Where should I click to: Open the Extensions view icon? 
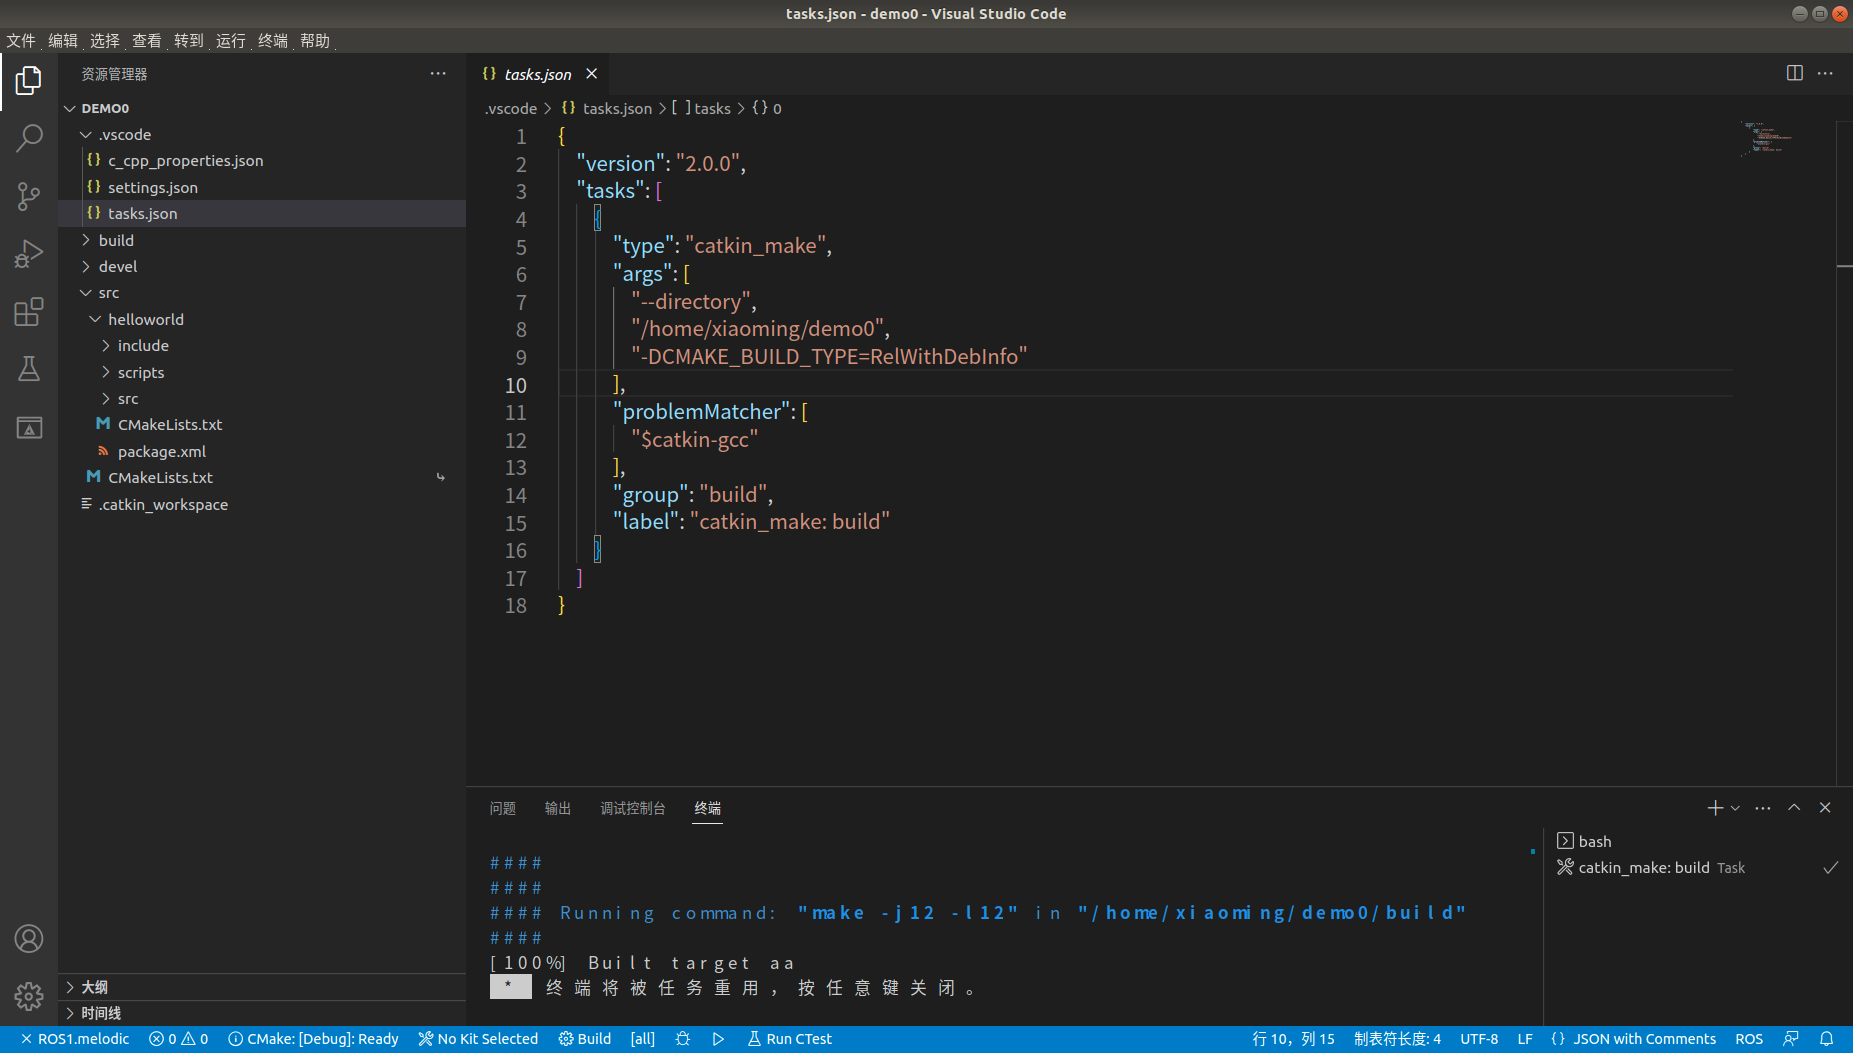pos(29,311)
